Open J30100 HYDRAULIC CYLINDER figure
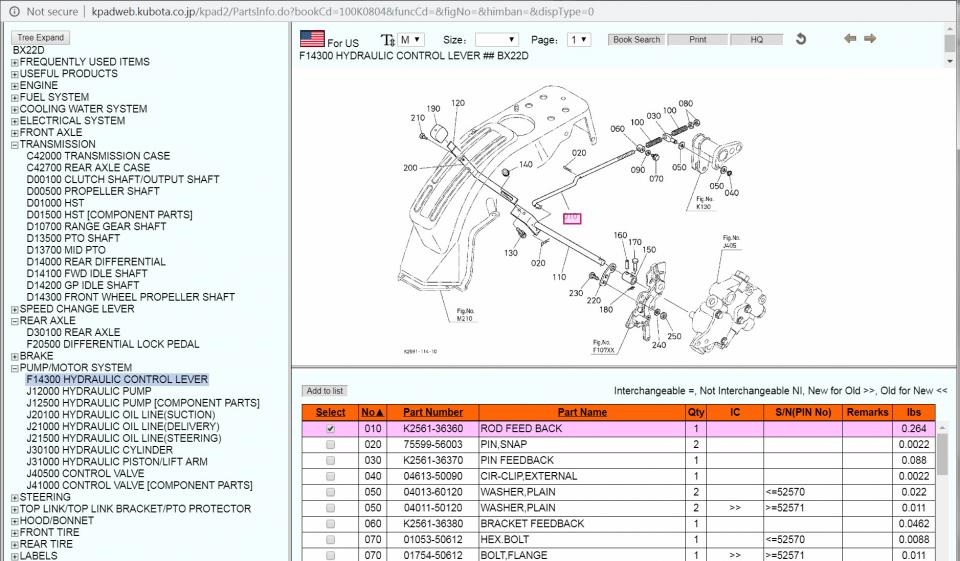 99,450
